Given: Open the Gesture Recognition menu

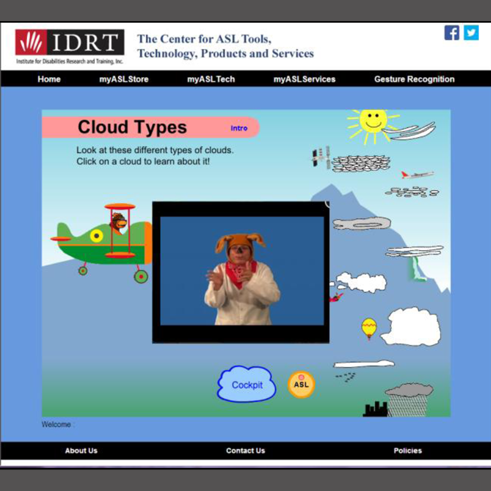Looking at the screenshot, I should point(414,79).
